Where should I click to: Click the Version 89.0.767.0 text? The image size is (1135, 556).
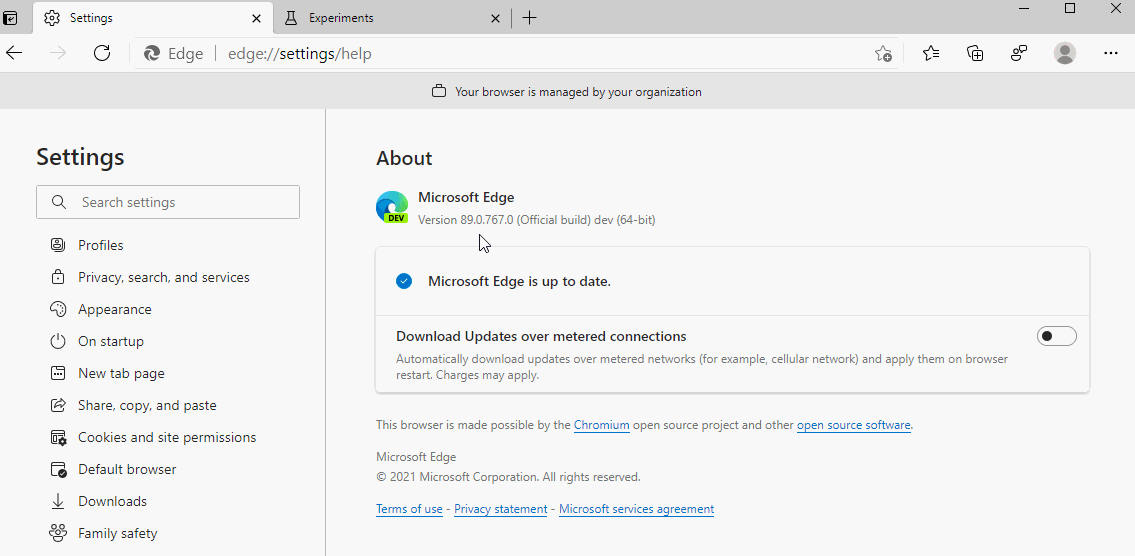pos(536,219)
